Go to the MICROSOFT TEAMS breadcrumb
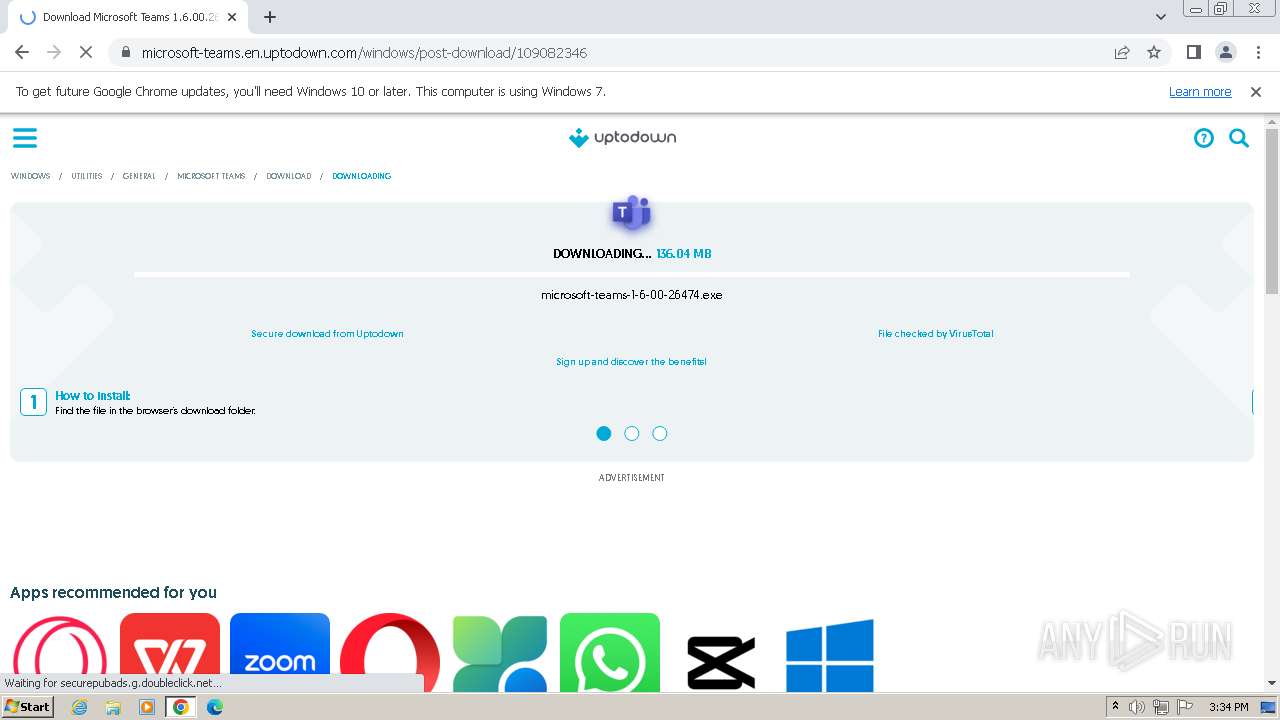Screen dimensions: 1280x720 pos(211,176)
